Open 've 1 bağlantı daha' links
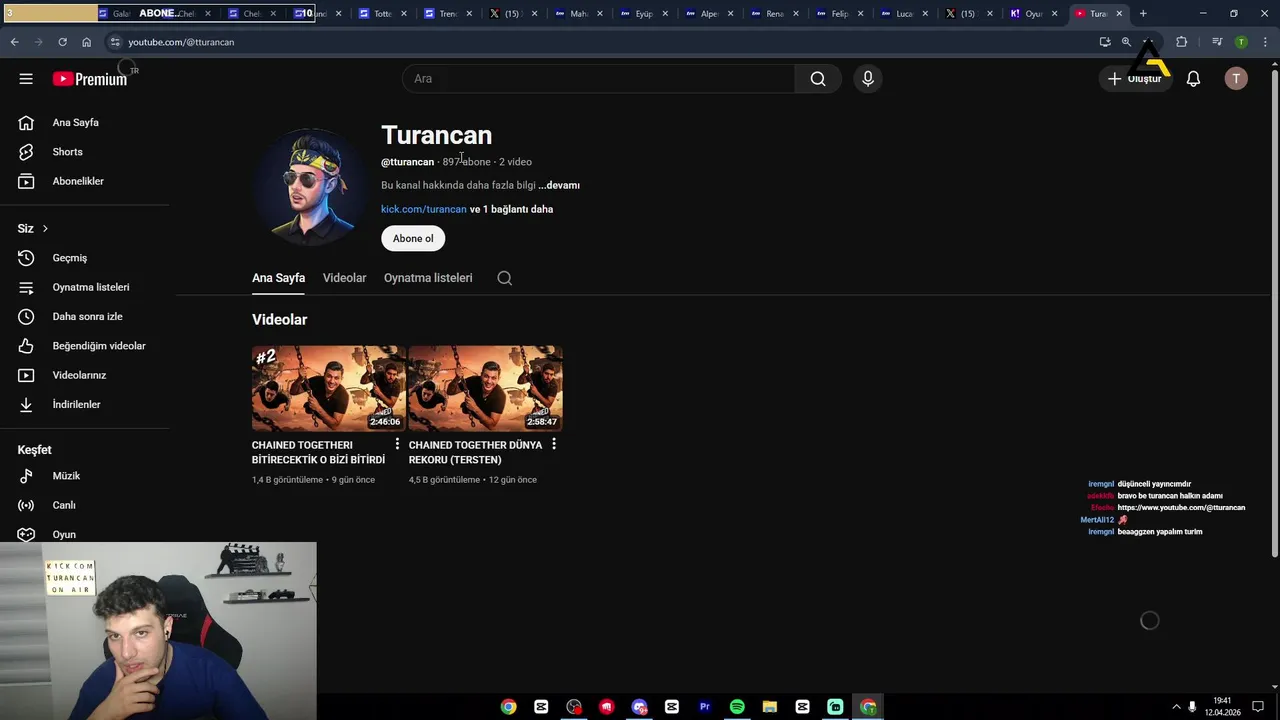The height and width of the screenshot is (720, 1280). click(x=511, y=209)
